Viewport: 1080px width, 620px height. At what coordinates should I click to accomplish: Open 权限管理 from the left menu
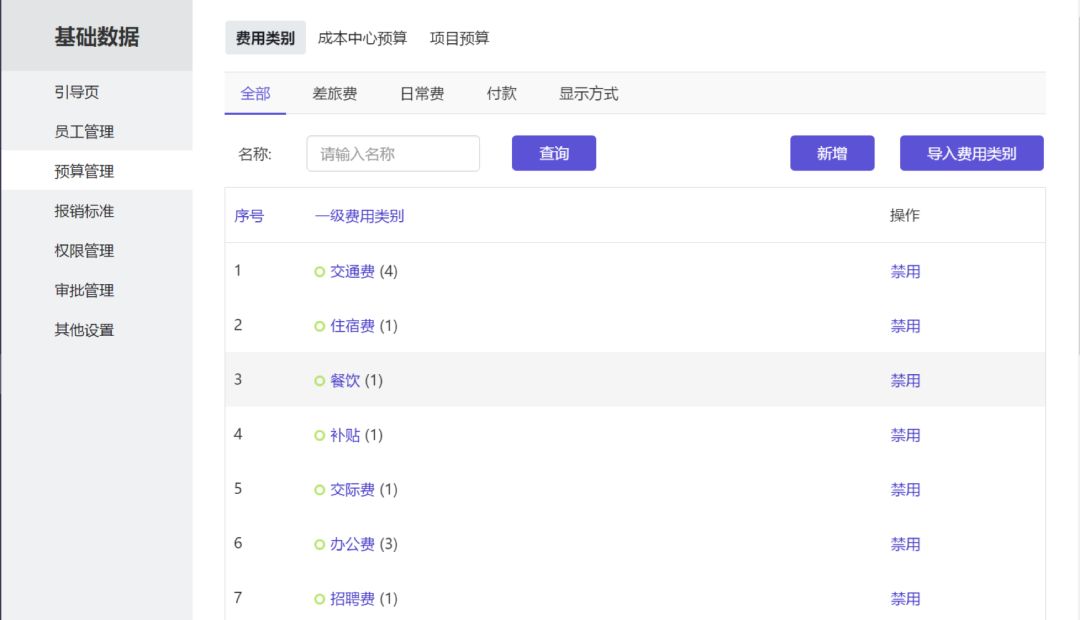pos(84,251)
